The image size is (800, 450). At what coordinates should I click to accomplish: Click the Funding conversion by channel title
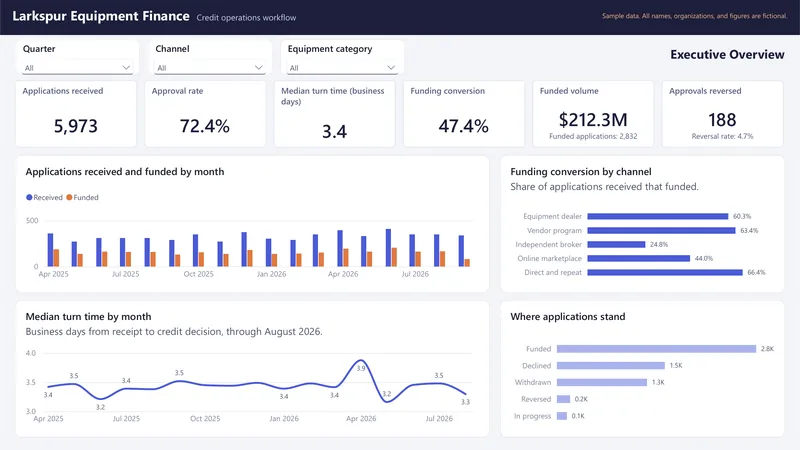click(x=581, y=172)
